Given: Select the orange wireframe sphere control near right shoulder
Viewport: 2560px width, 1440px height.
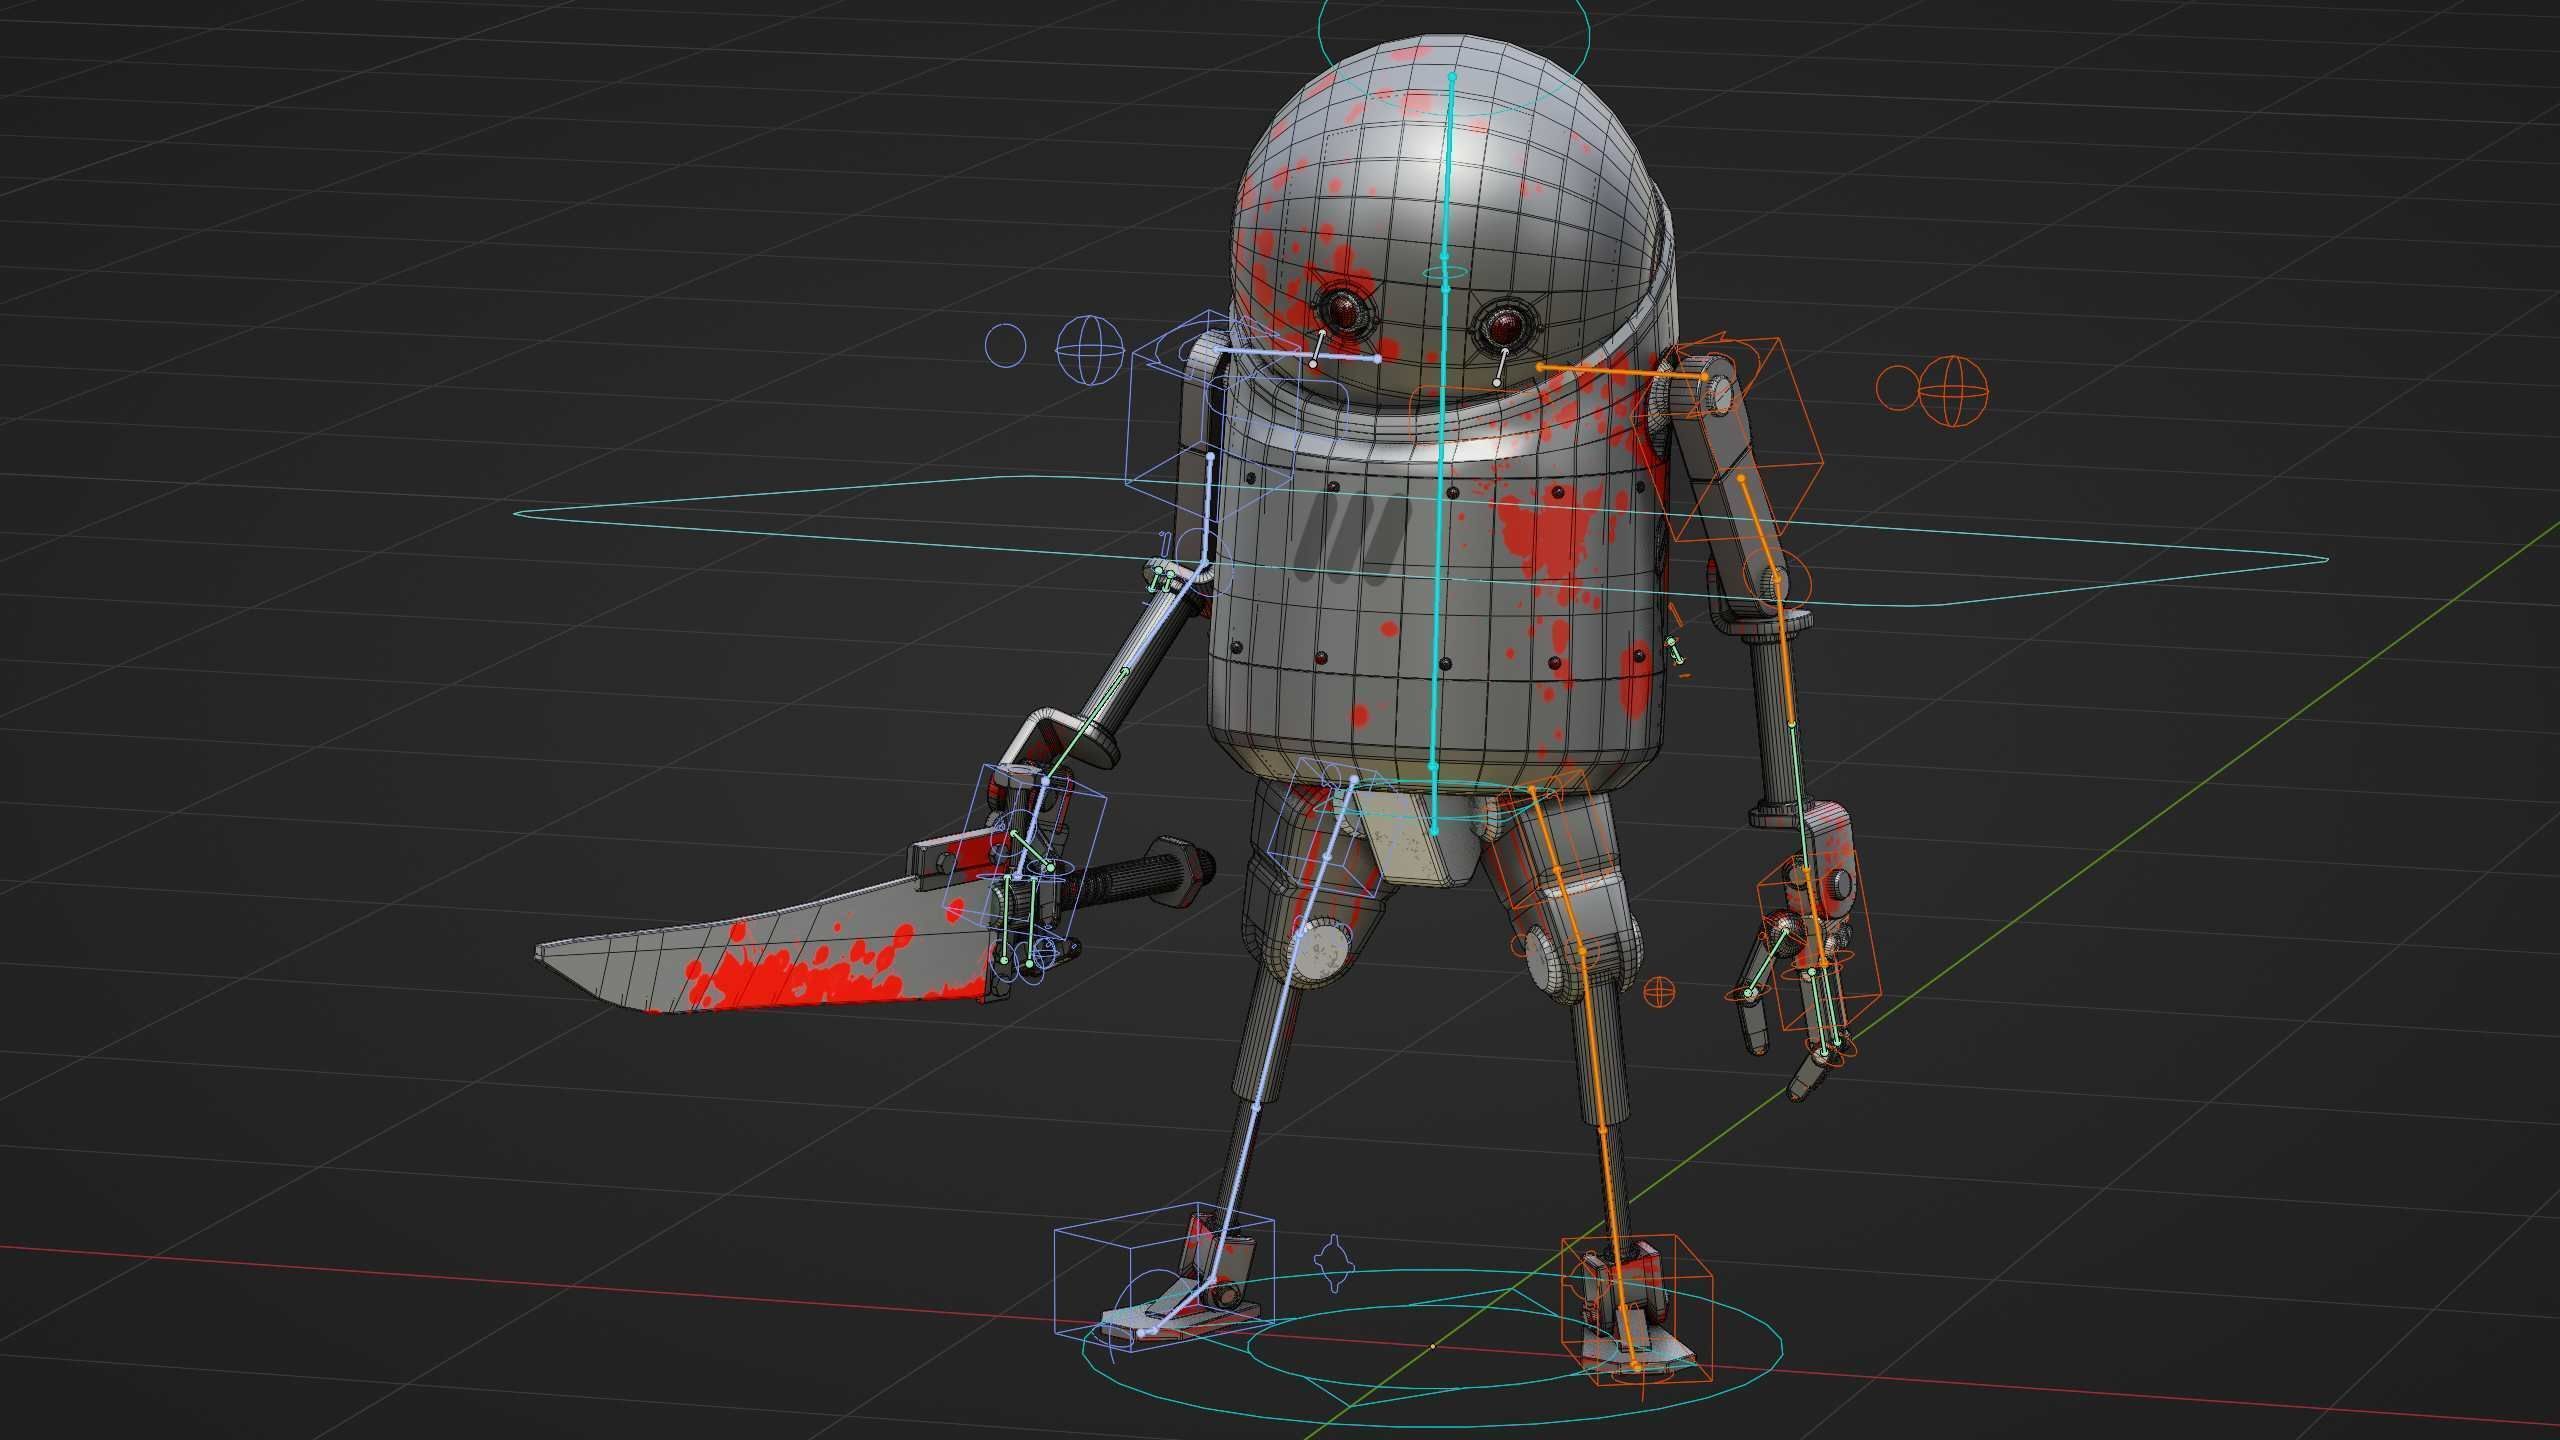Looking at the screenshot, I should 1954,391.
